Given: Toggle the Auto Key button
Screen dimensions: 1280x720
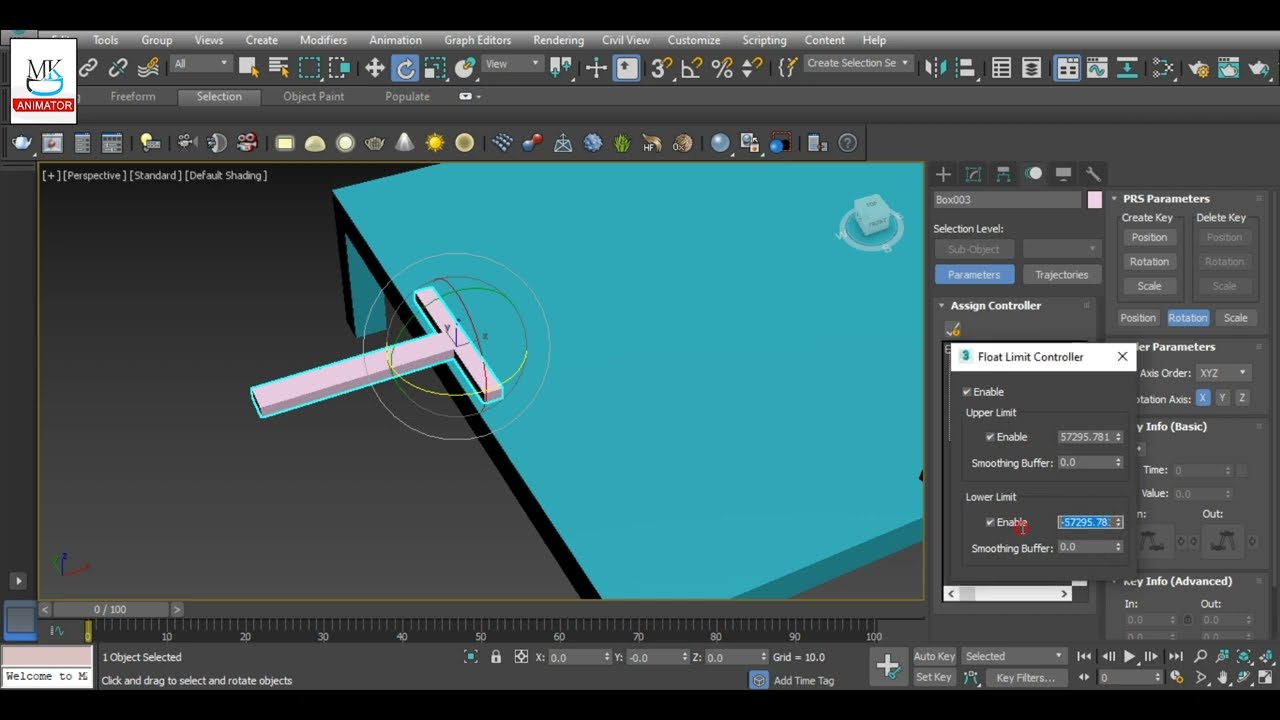Looking at the screenshot, I should click(x=934, y=656).
